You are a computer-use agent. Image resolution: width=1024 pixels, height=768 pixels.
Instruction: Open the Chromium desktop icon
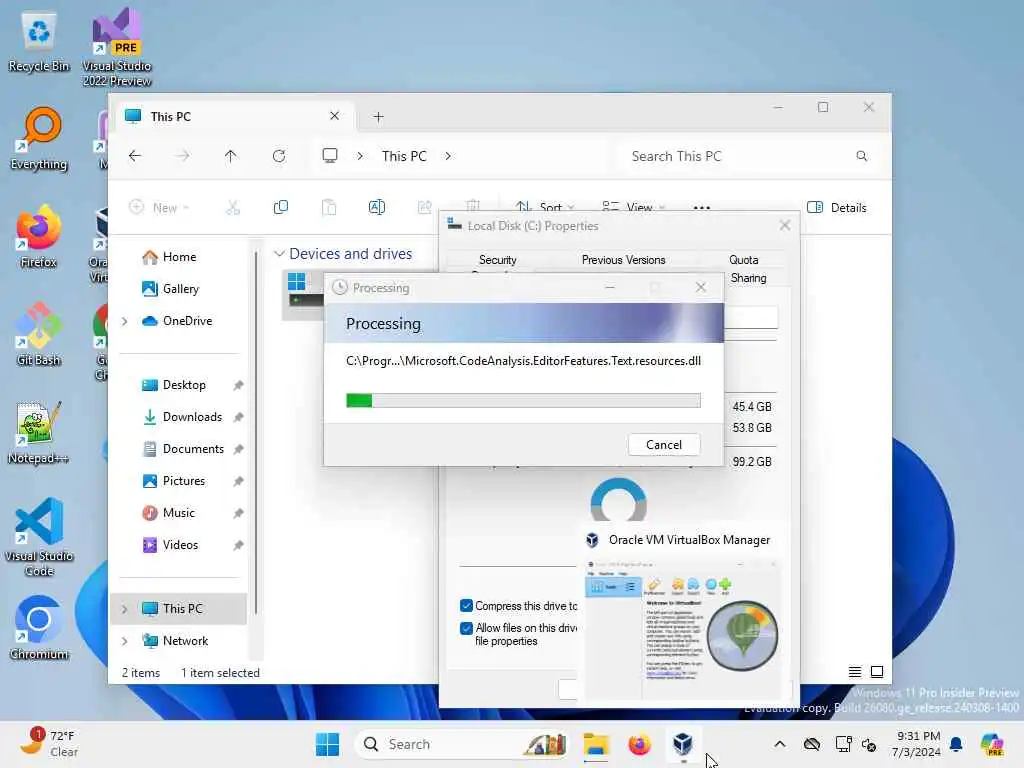coord(39,628)
